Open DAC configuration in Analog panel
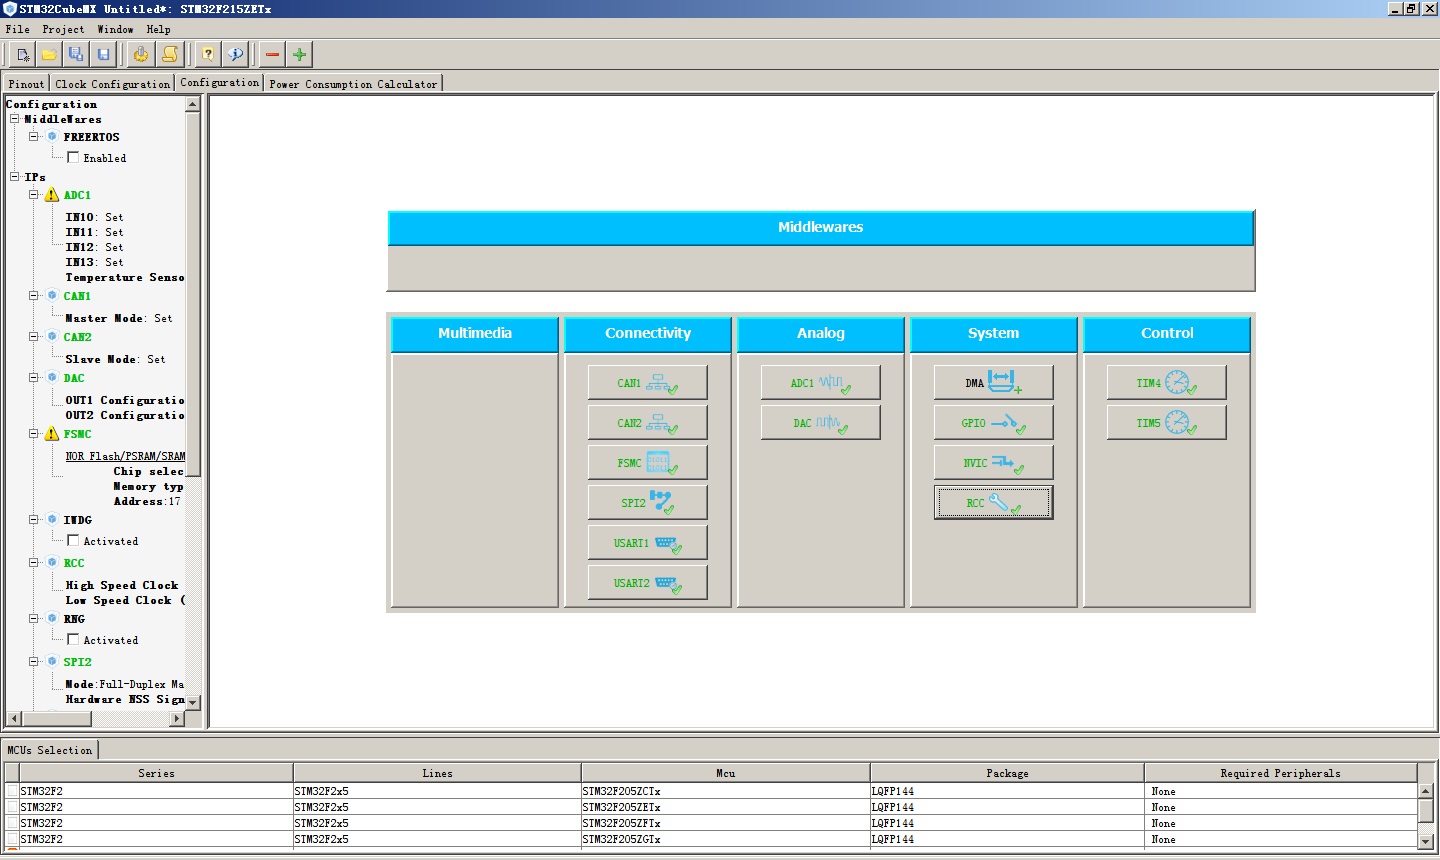Screen dimensions: 1440x860 tap(820, 423)
